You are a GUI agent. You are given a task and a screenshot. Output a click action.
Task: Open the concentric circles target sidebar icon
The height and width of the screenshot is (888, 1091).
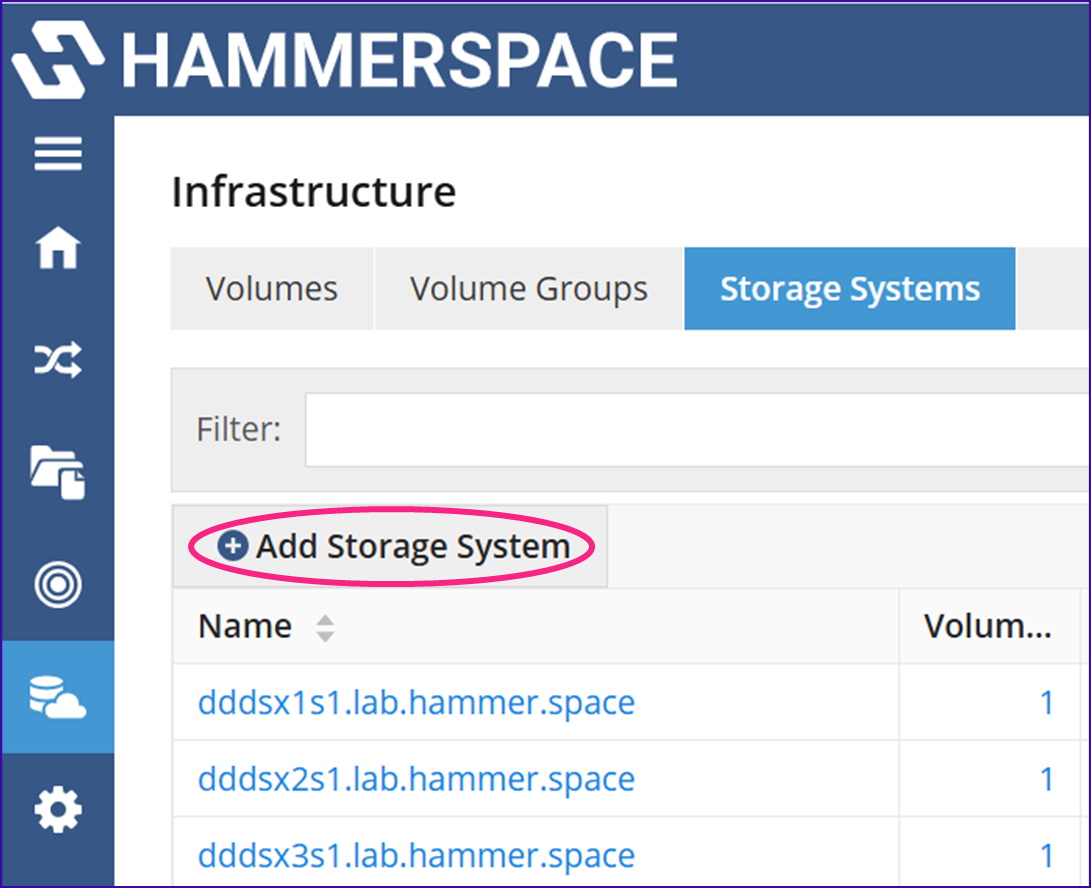tap(58, 585)
